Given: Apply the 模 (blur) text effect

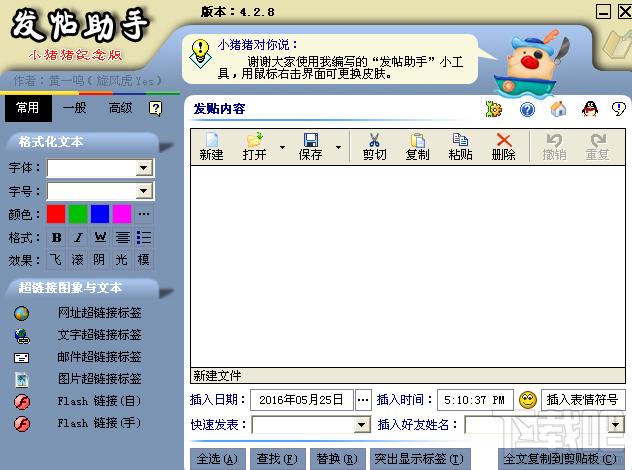Looking at the screenshot, I should pyautogui.click(x=144, y=260).
